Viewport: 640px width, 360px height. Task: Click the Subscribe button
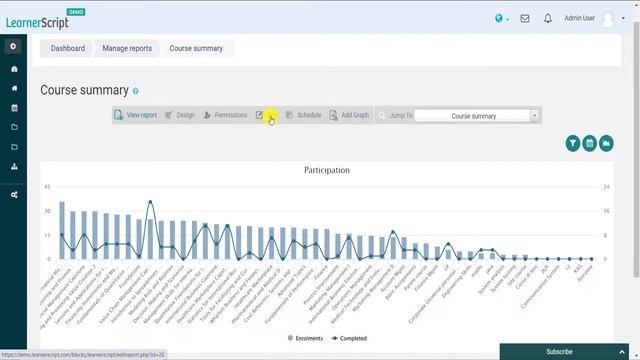tap(564, 352)
